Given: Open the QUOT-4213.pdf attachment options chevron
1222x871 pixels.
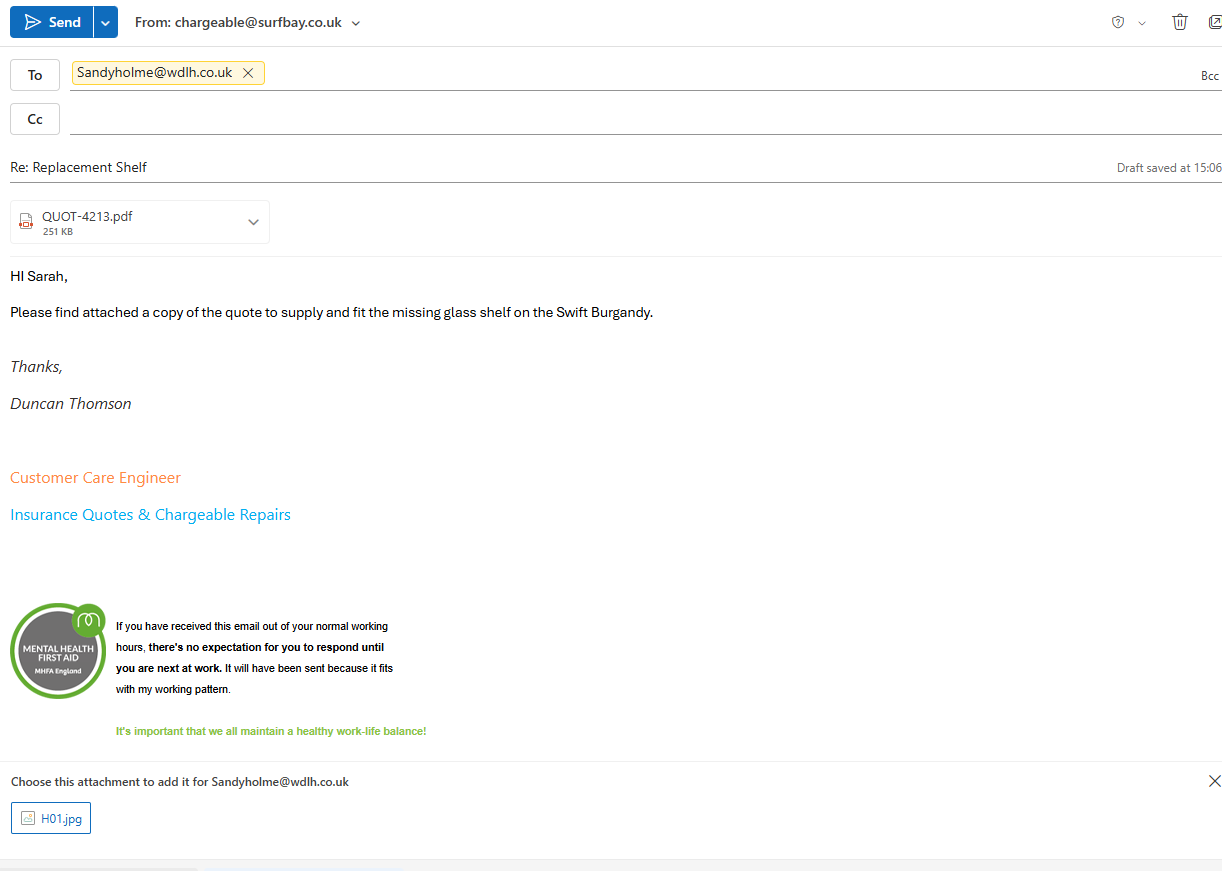Looking at the screenshot, I should pyautogui.click(x=253, y=222).
